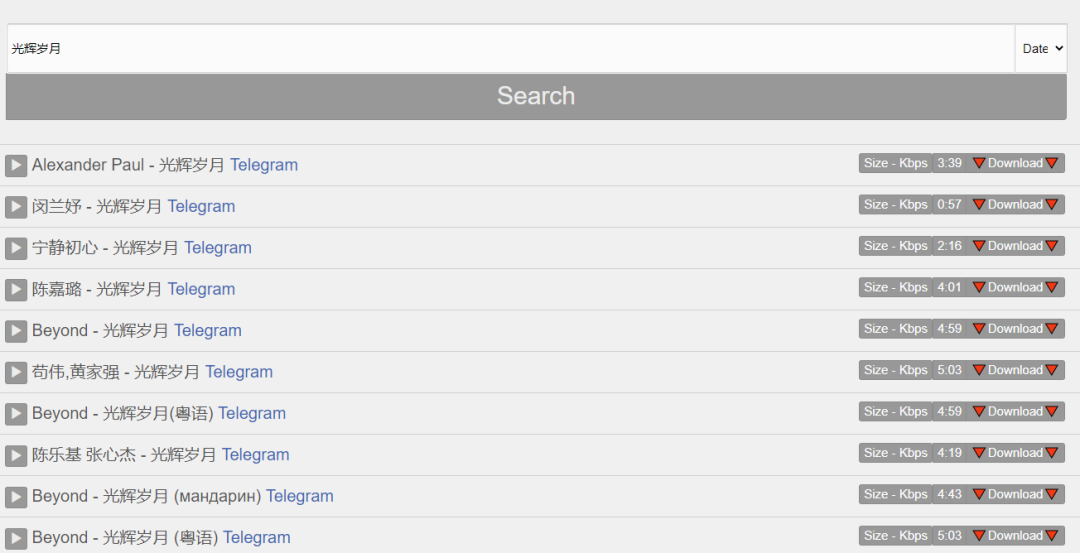1080x553 pixels.
Task: Download the Alexander Paul 3:39 song
Action: tap(1015, 163)
